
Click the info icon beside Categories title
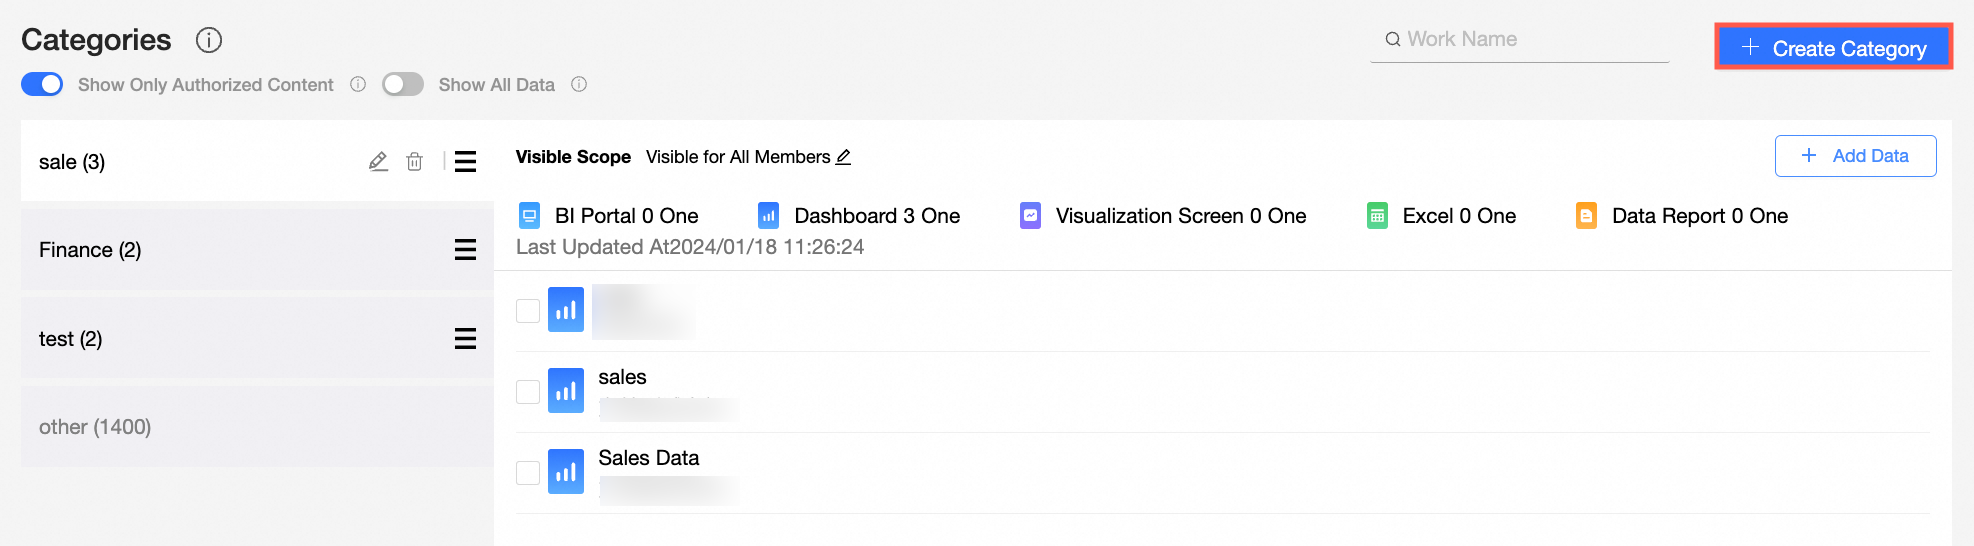[x=208, y=40]
